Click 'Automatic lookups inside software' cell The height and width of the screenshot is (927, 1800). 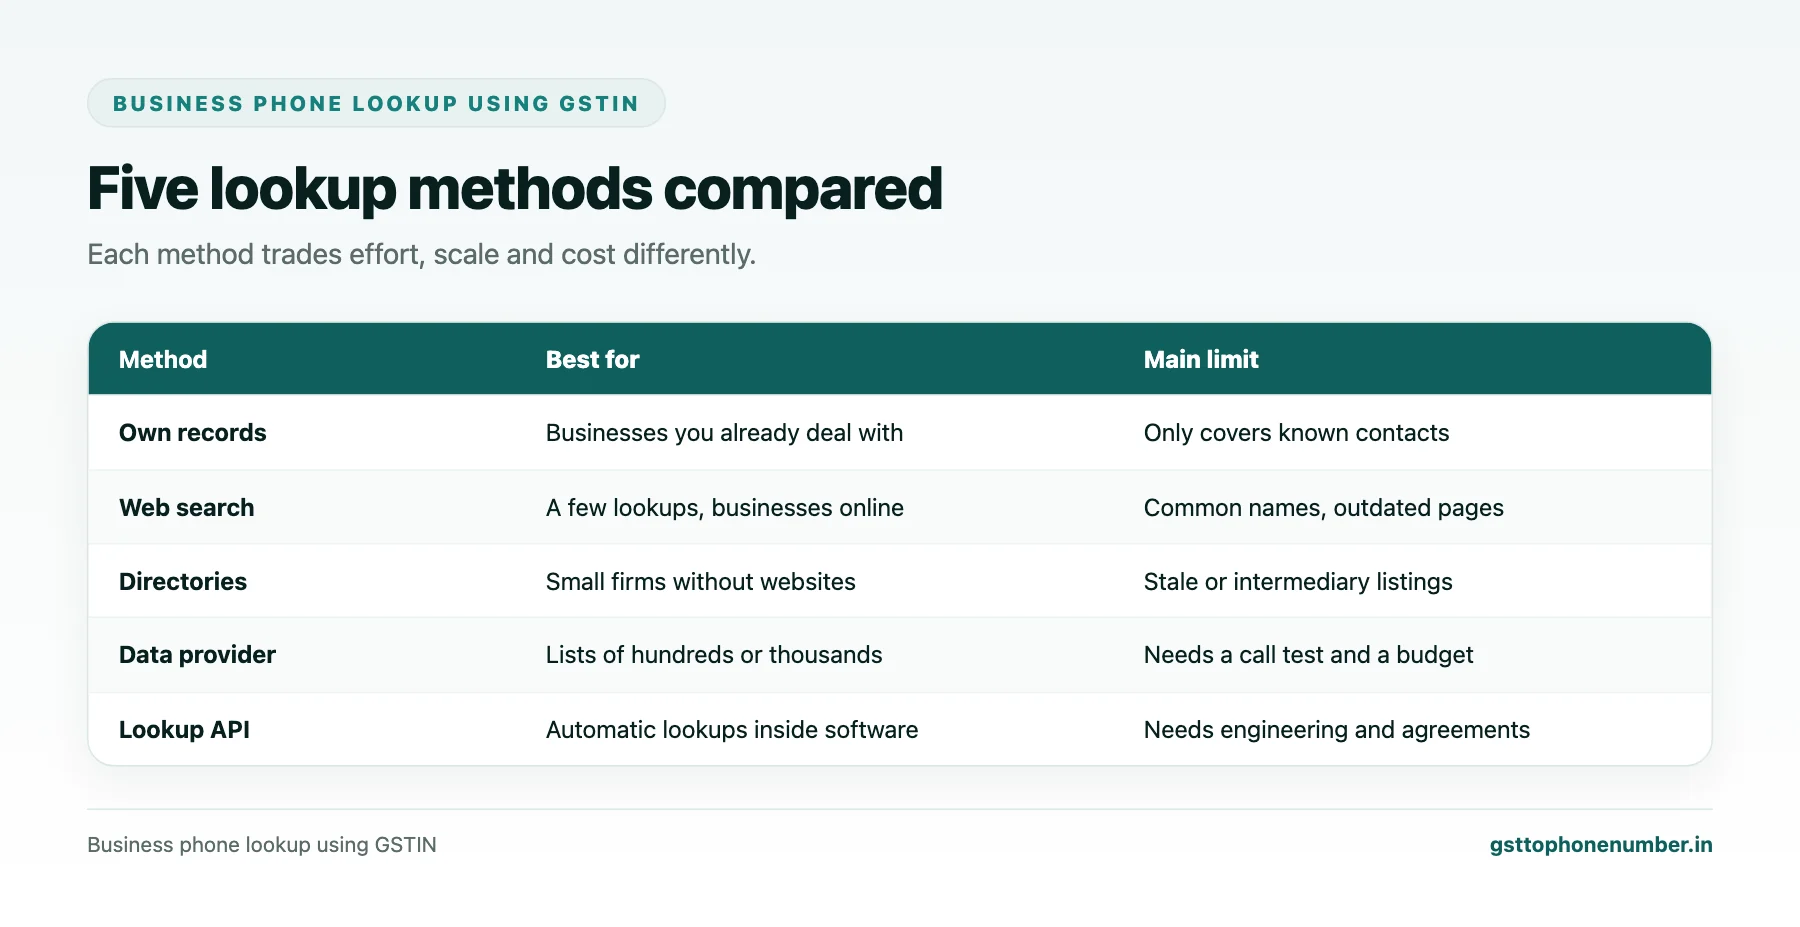click(732, 729)
